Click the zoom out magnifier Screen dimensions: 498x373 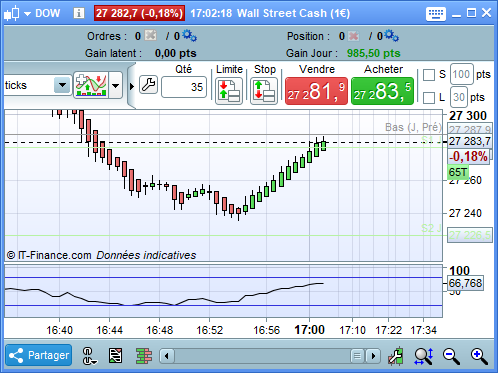(451, 356)
